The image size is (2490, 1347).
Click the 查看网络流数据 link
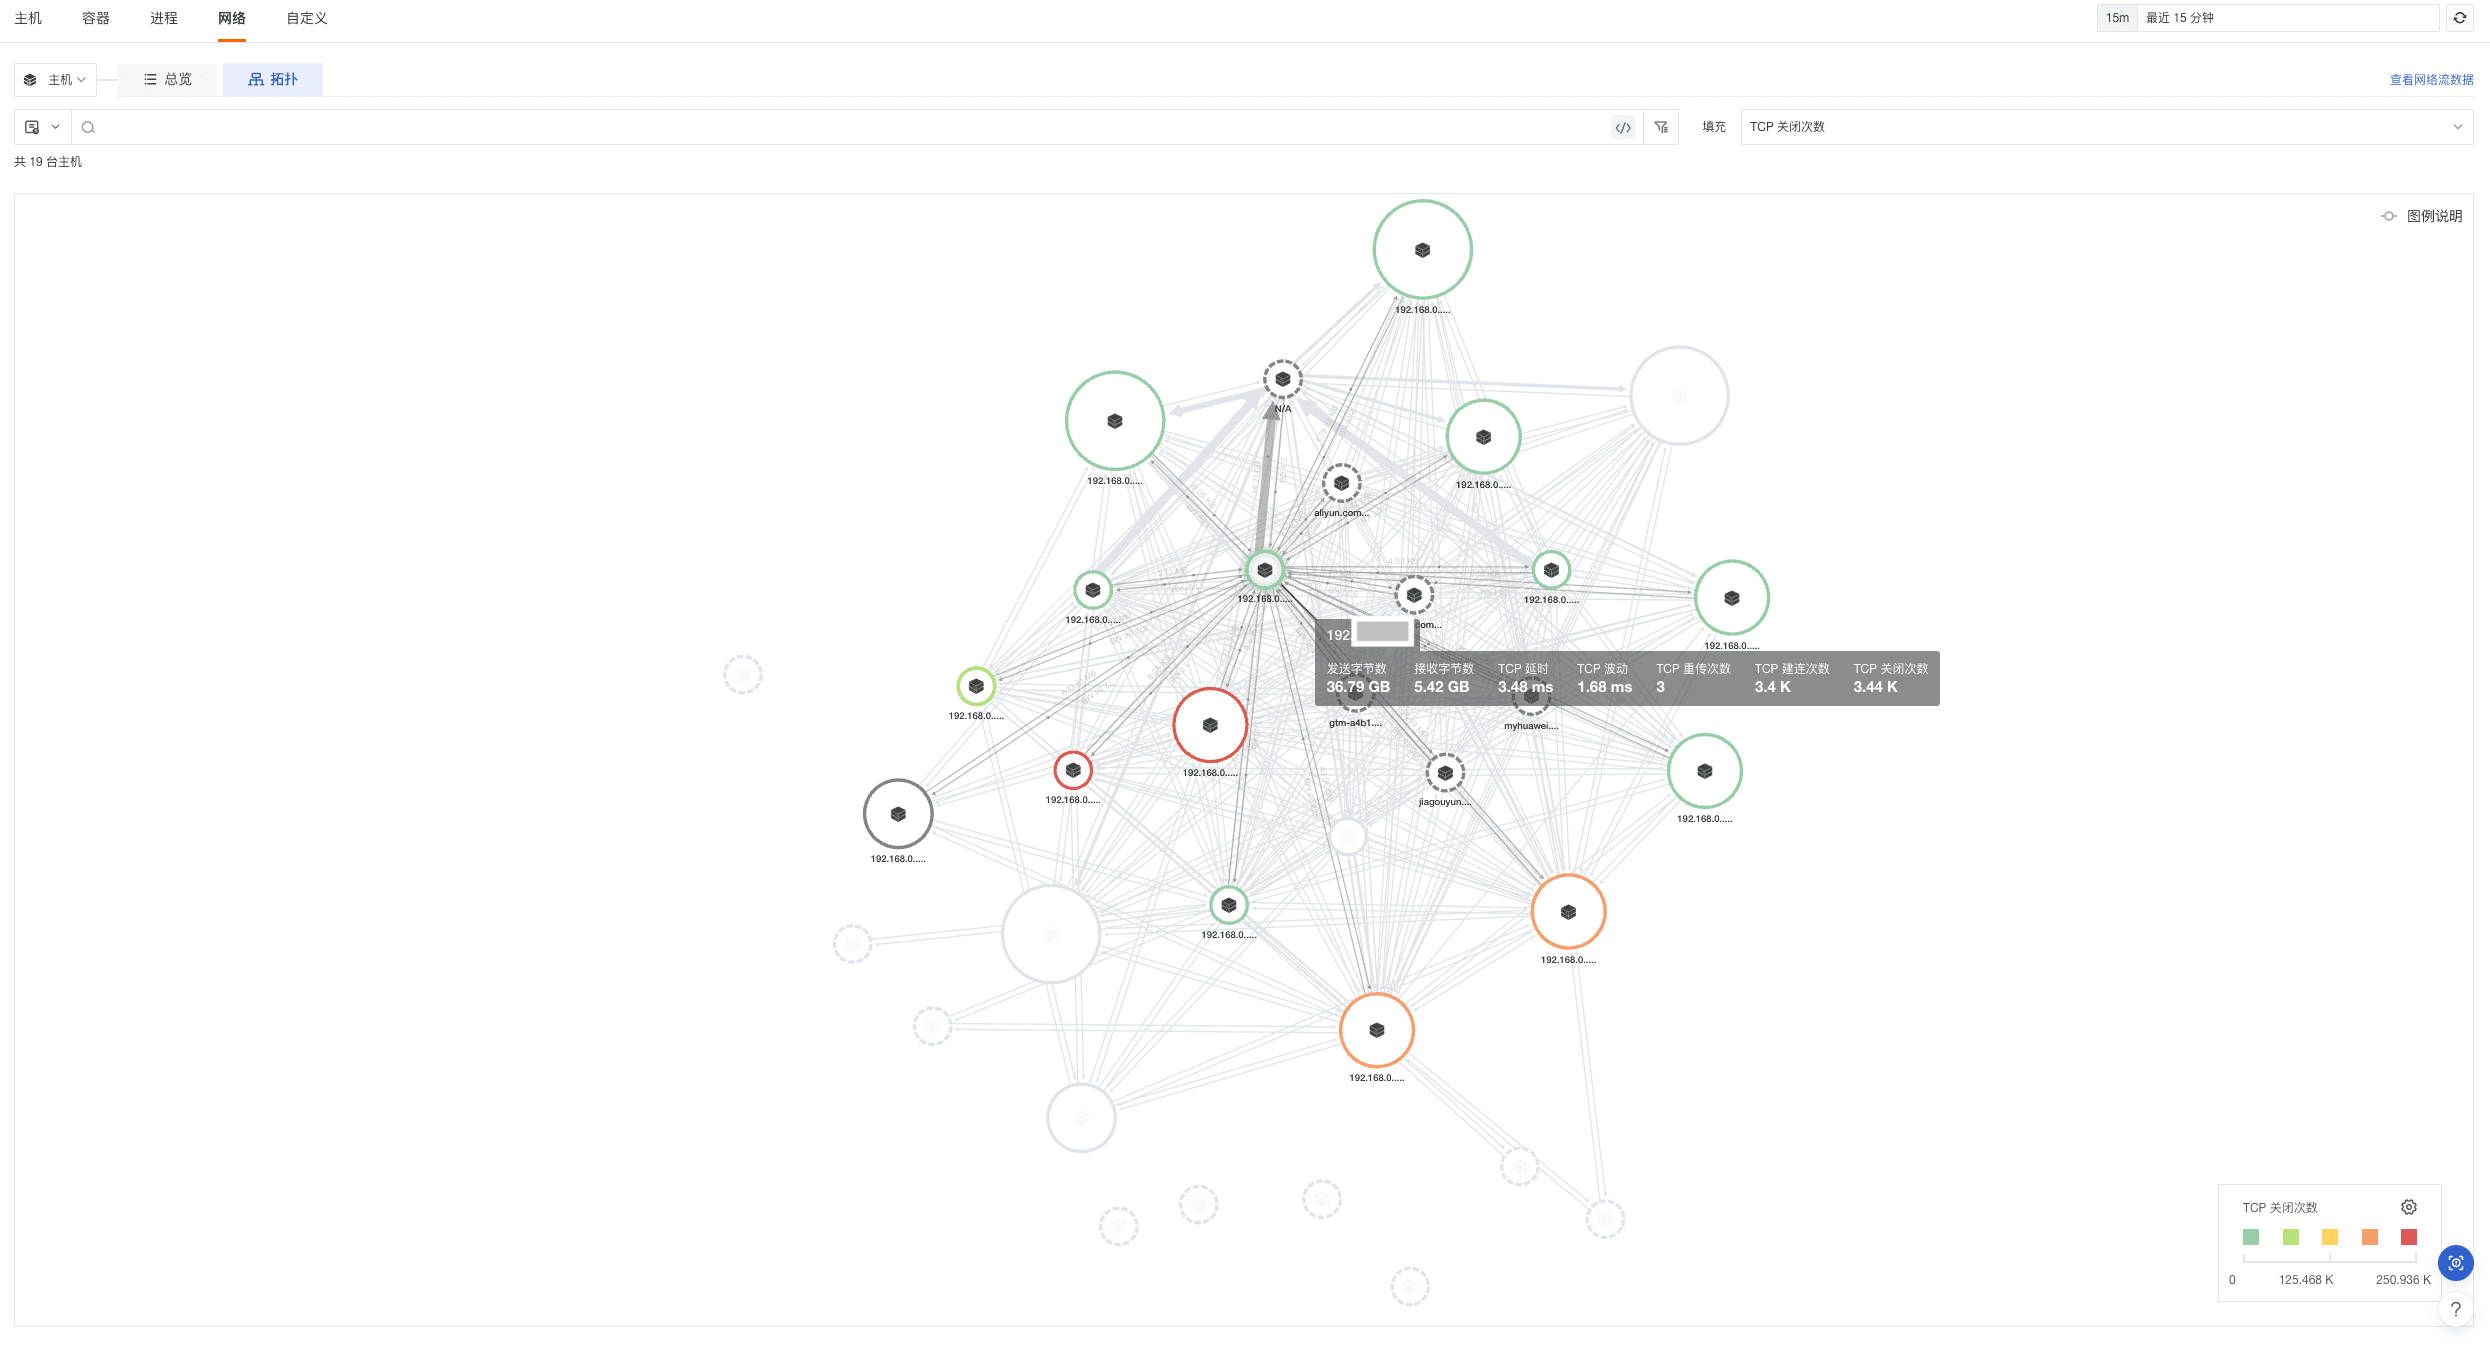point(2431,80)
